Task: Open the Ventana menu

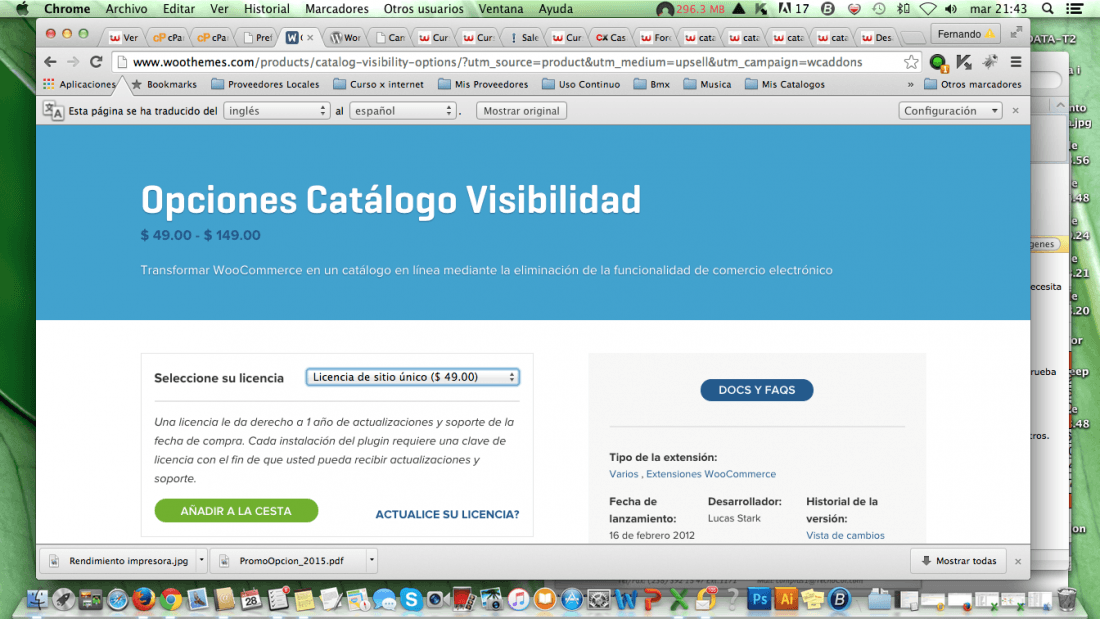Action: [501, 9]
